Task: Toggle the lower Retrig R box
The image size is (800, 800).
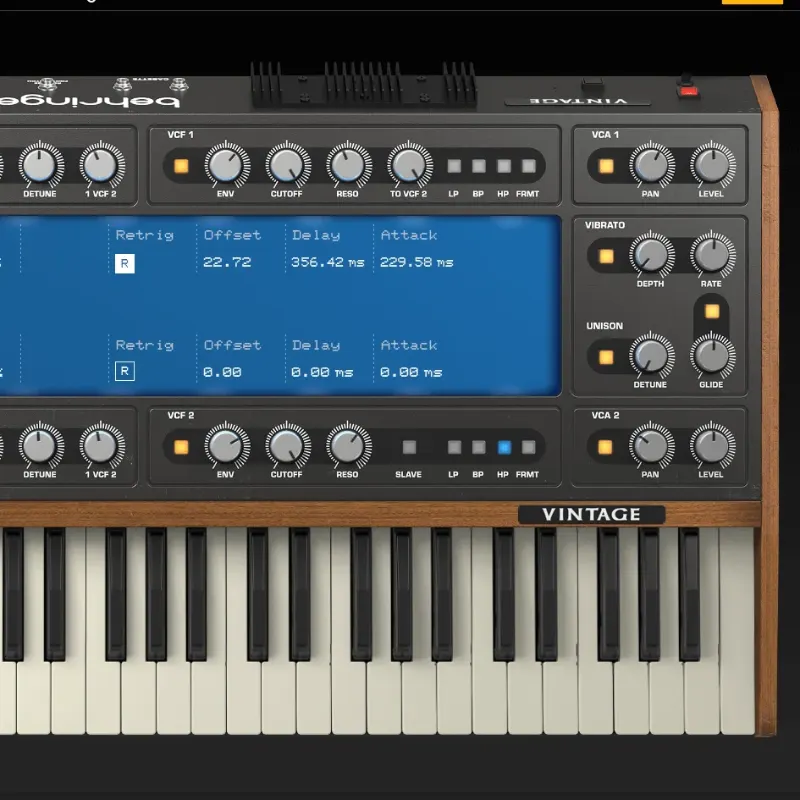Action: click(x=124, y=371)
